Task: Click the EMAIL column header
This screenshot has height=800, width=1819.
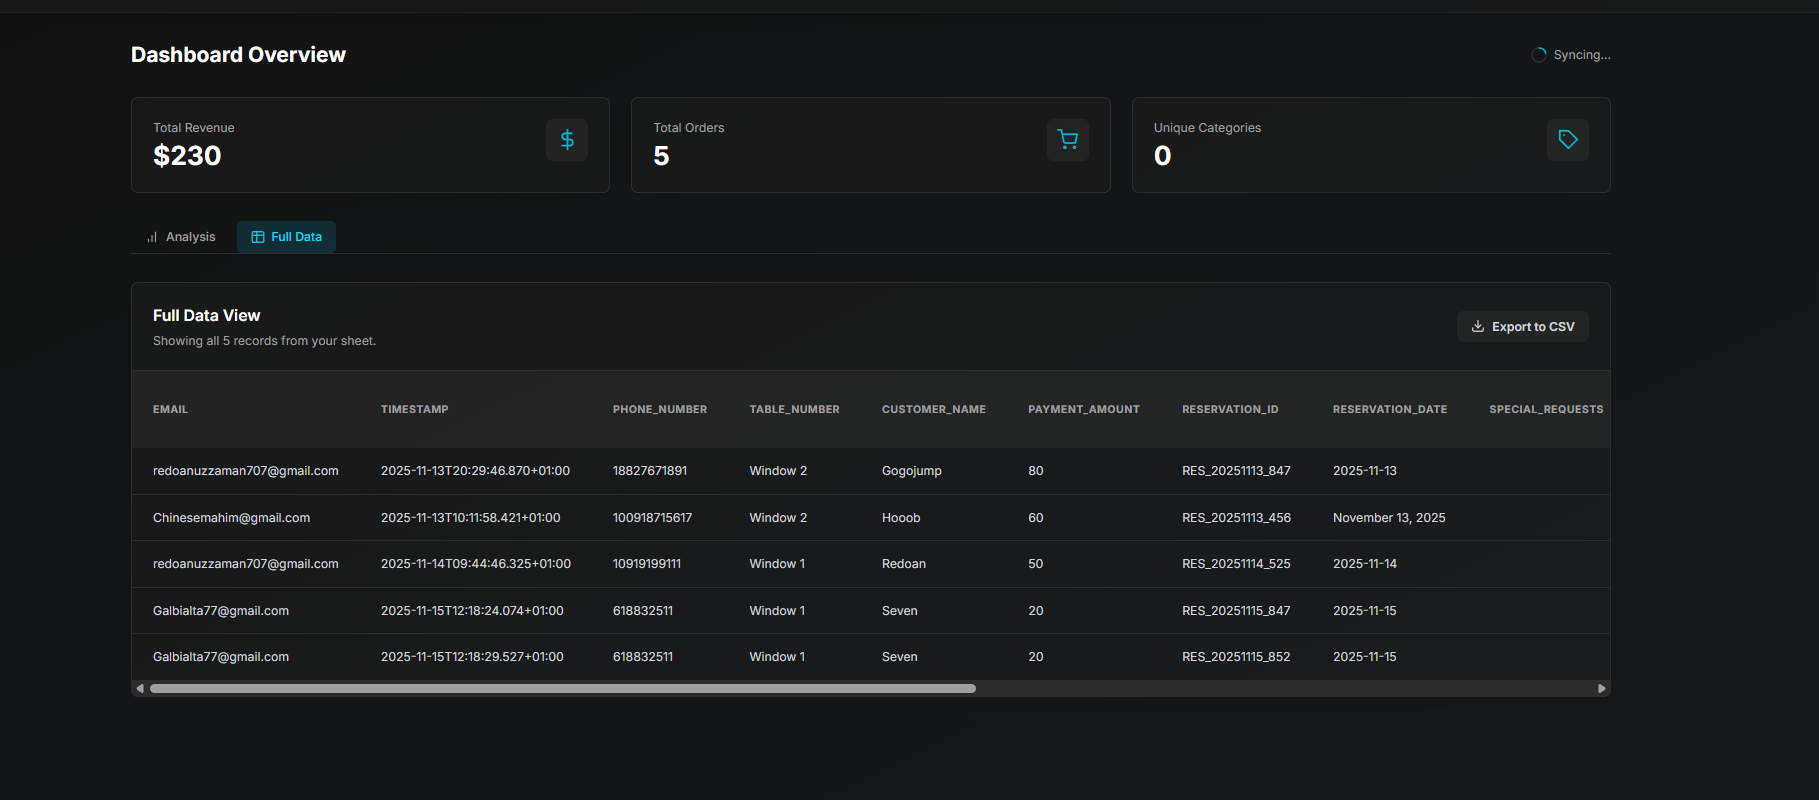Action: 170,409
